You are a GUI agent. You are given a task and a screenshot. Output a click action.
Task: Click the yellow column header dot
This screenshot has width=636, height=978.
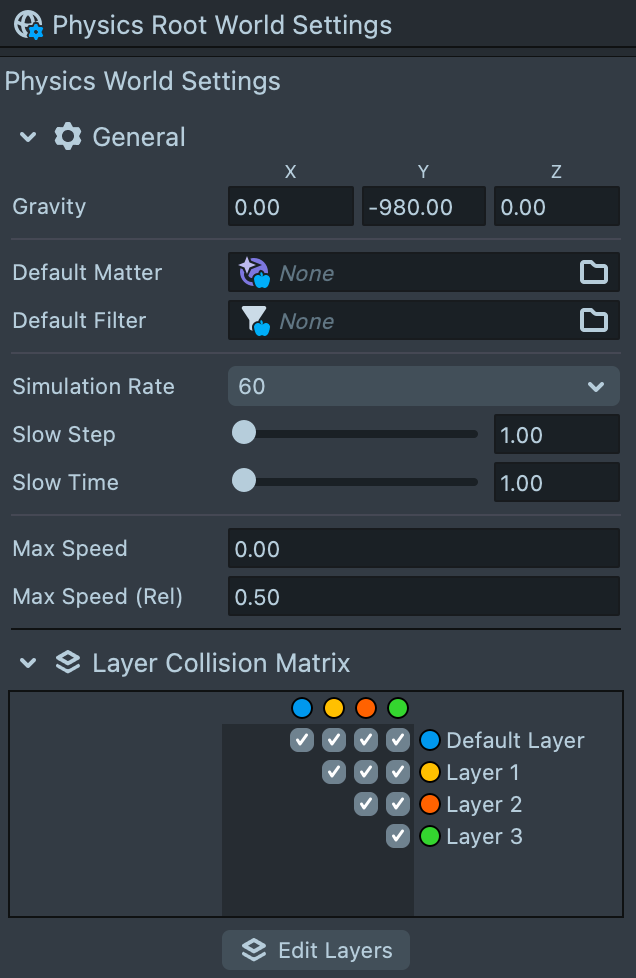tap(334, 708)
